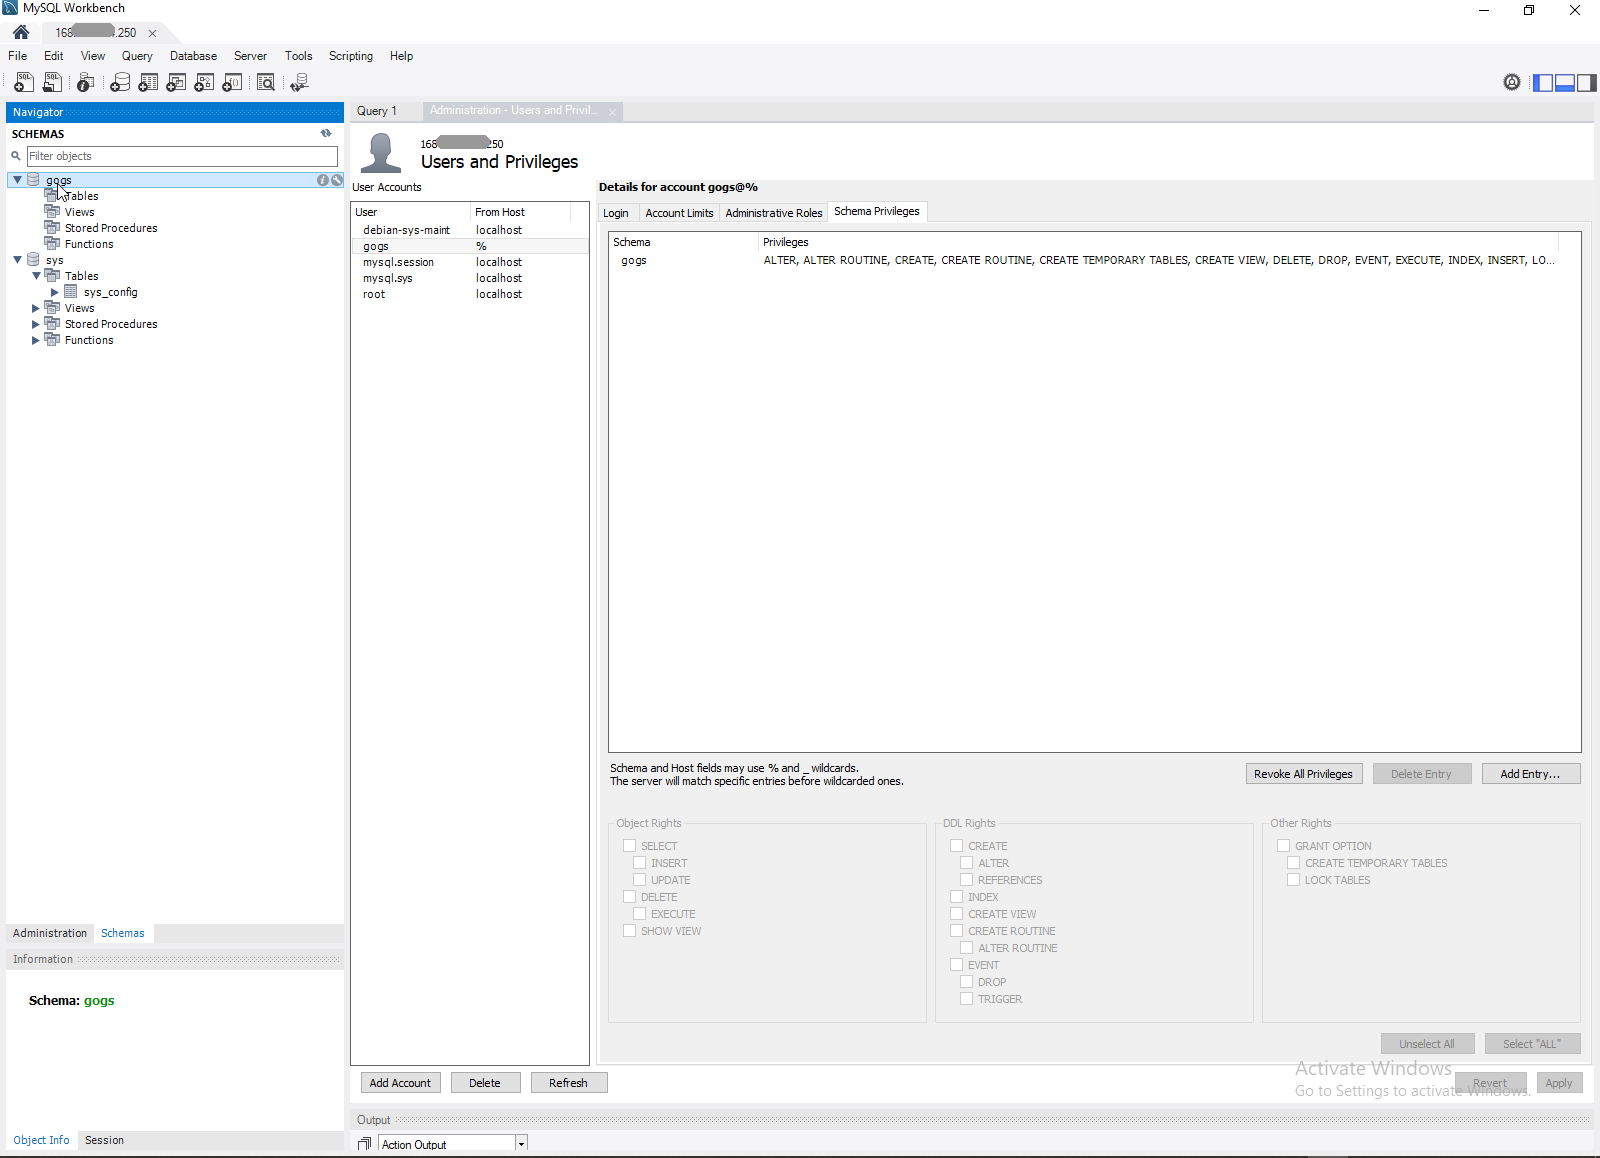
Task: Tick the DELETE checkbox
Action: click(630, 897)
